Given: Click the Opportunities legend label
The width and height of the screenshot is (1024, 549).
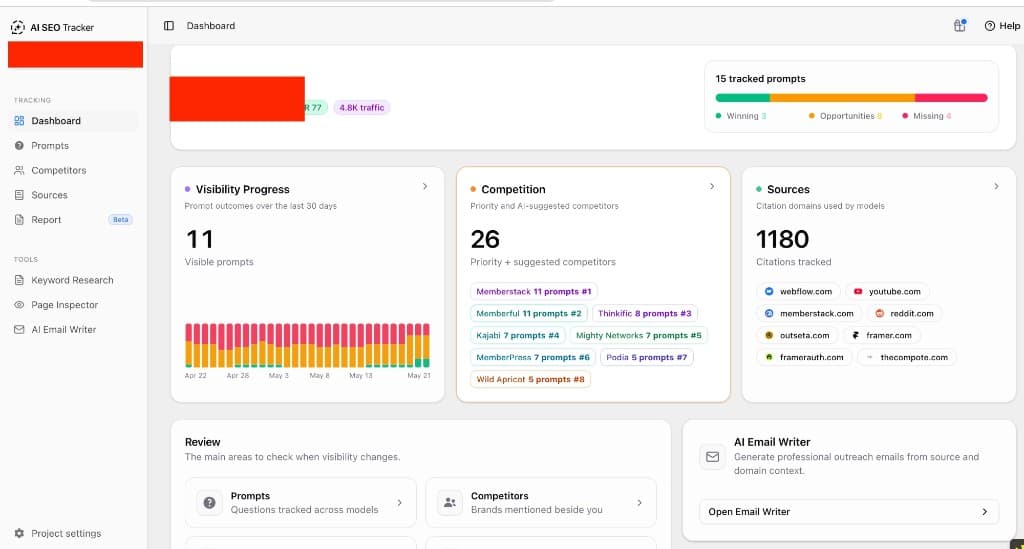Looking at the screenshot, I should 847,116.
